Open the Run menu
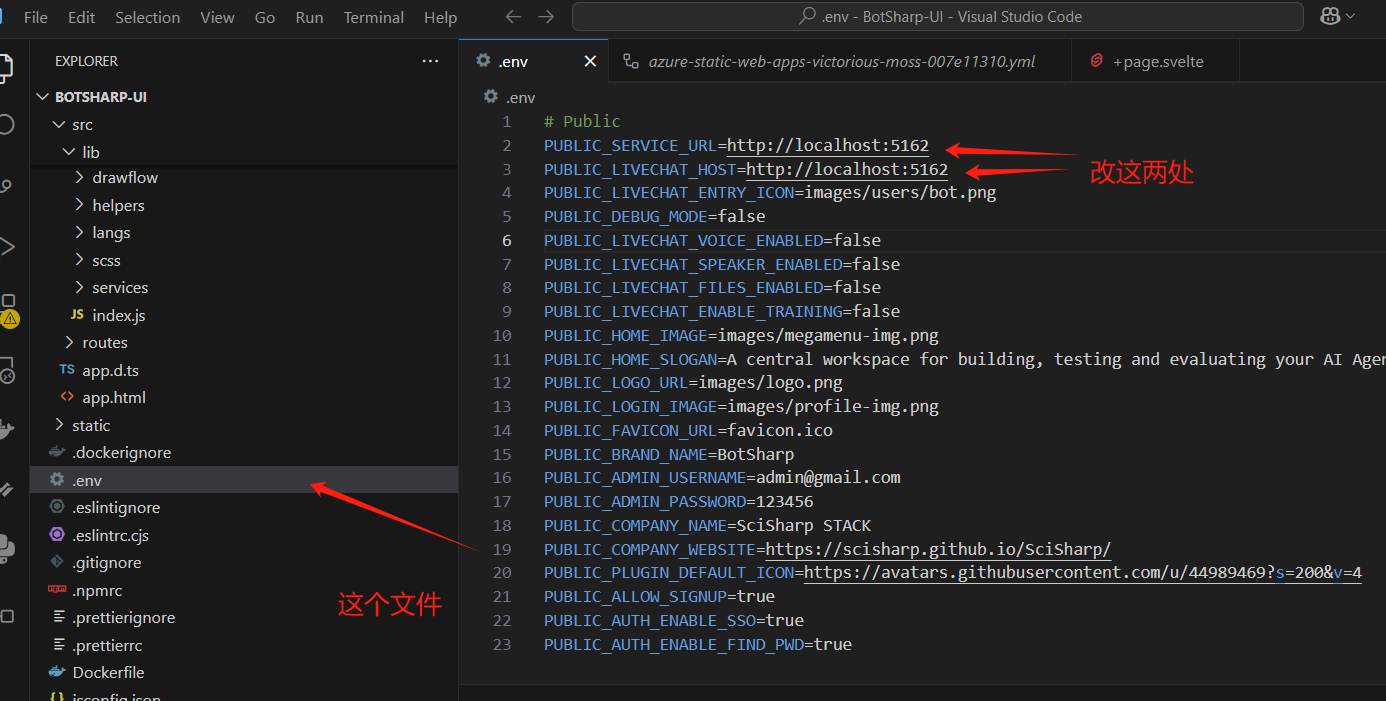Image resolution: width=1386 pixels, height=701 pixels. tap(310, 17)
